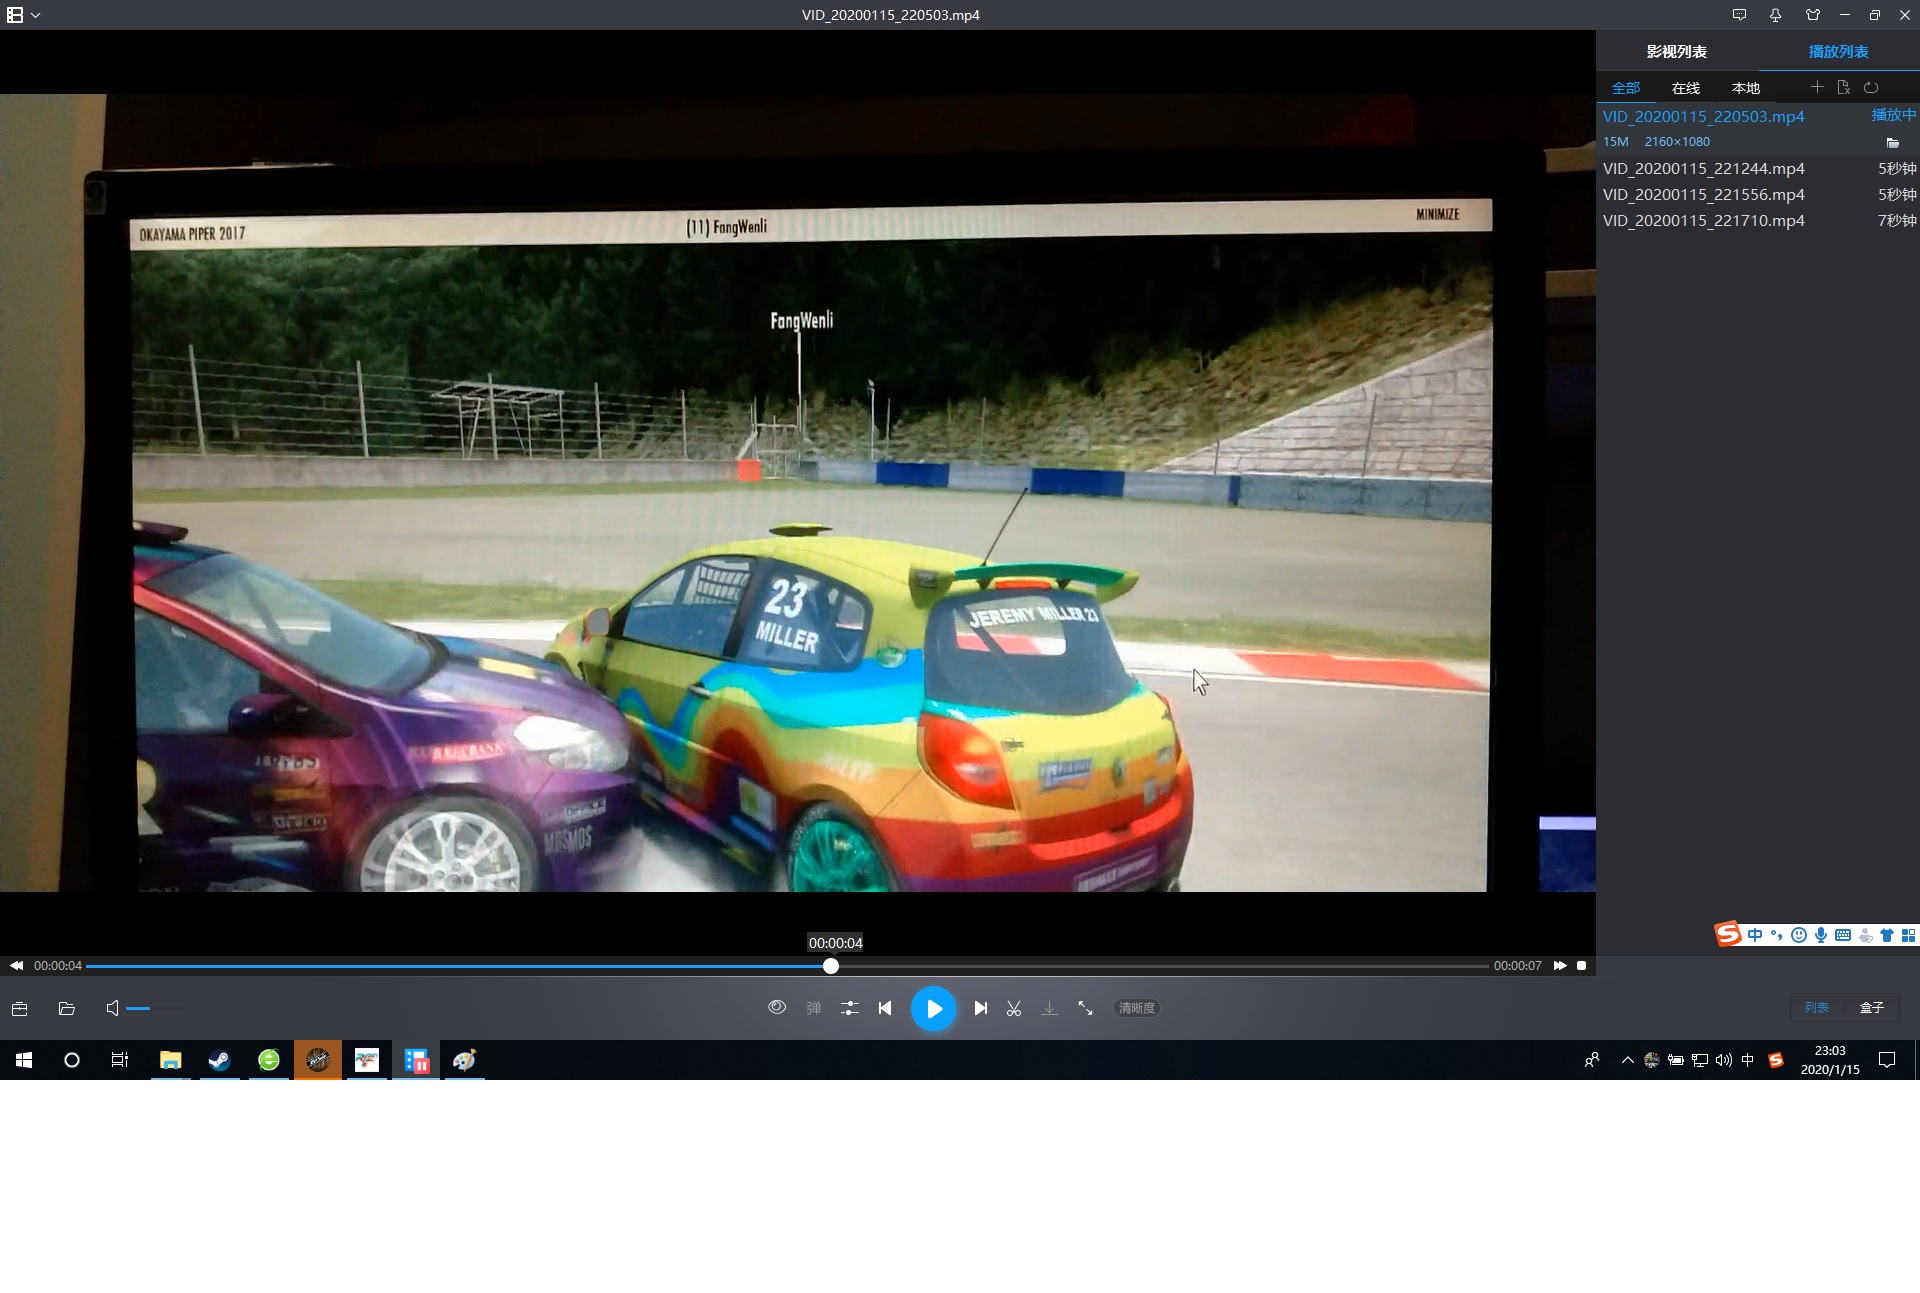The width and height of the screenshot is (1920, 1293).
Task: Click the open file folder icon
Action: click(67, 1008)
